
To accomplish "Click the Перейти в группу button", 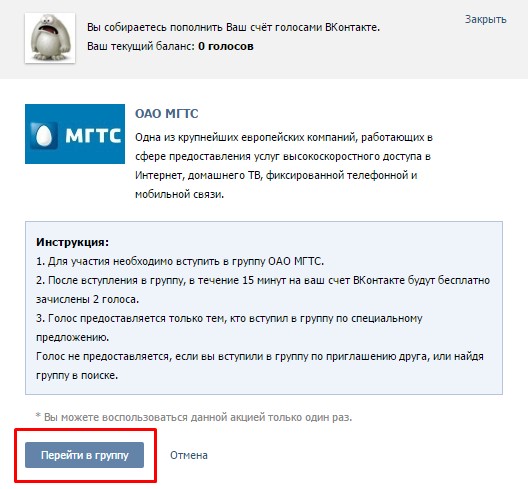I will point(84,455).
